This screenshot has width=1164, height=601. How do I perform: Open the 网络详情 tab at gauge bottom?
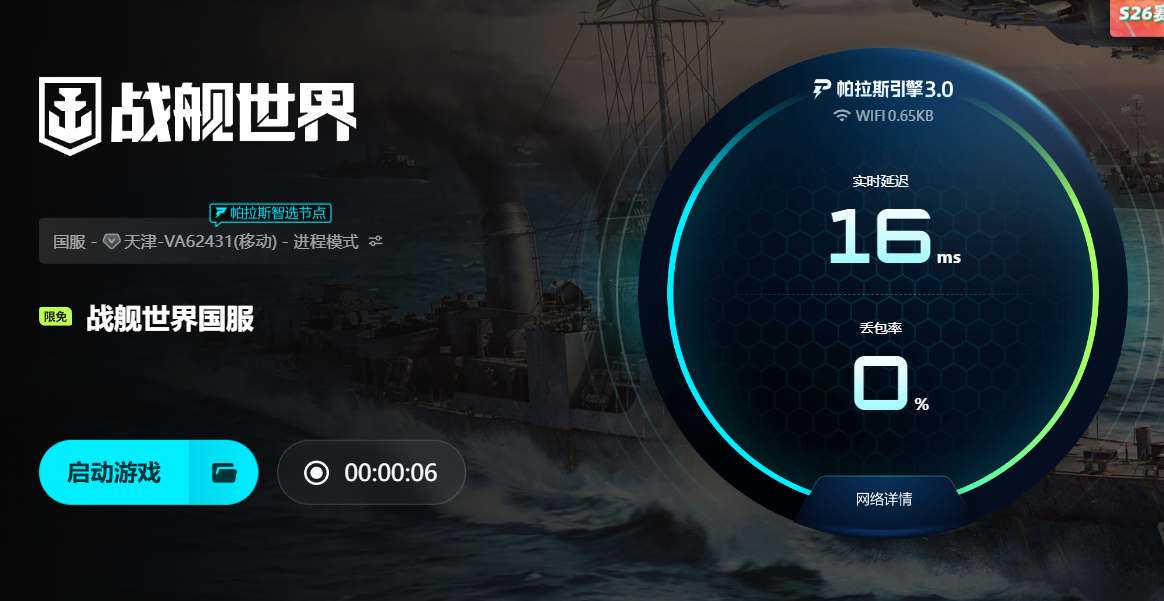pyautogui.click(x=883, y=499)
